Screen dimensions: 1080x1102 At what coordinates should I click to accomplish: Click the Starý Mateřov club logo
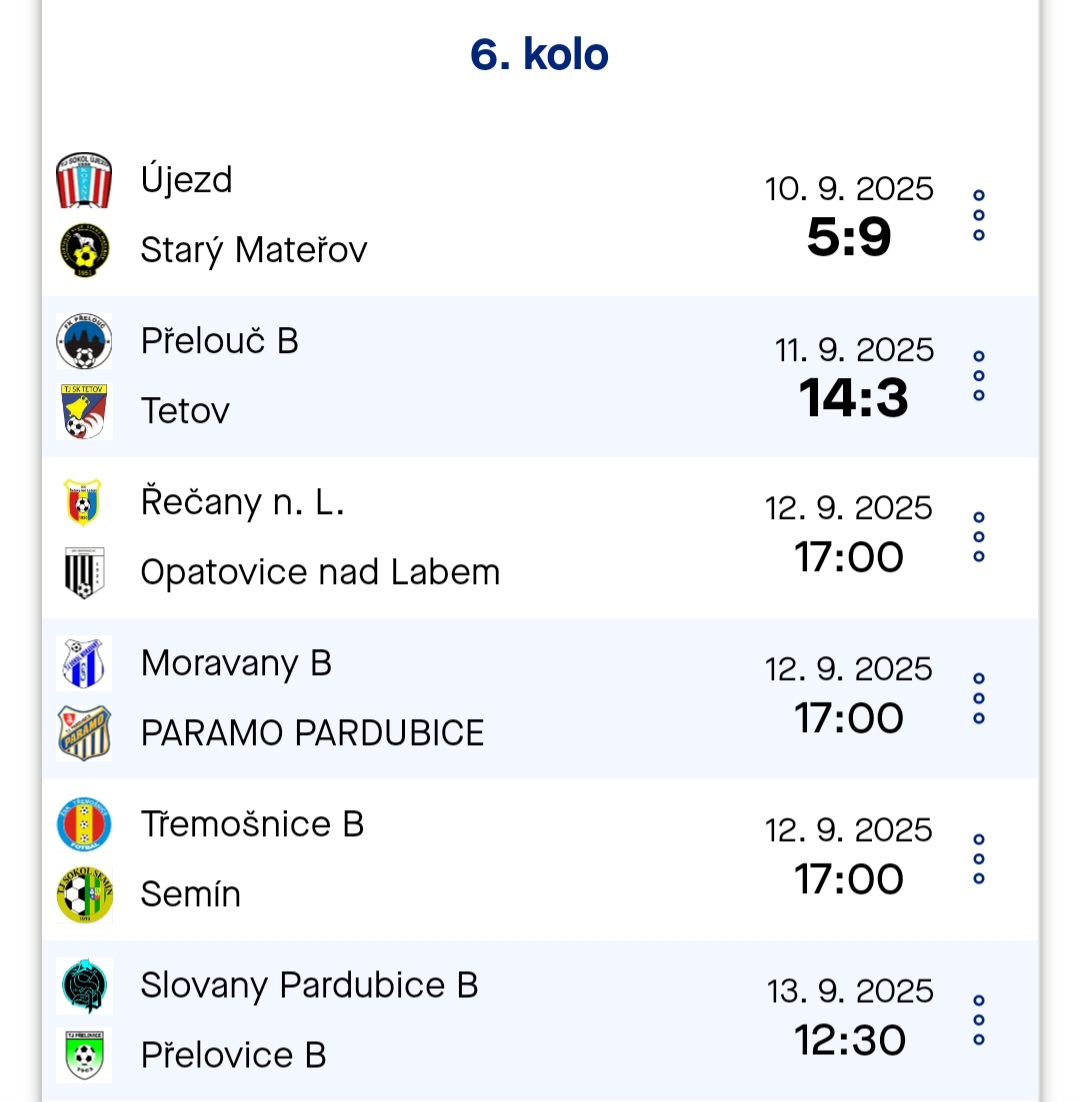84,249
